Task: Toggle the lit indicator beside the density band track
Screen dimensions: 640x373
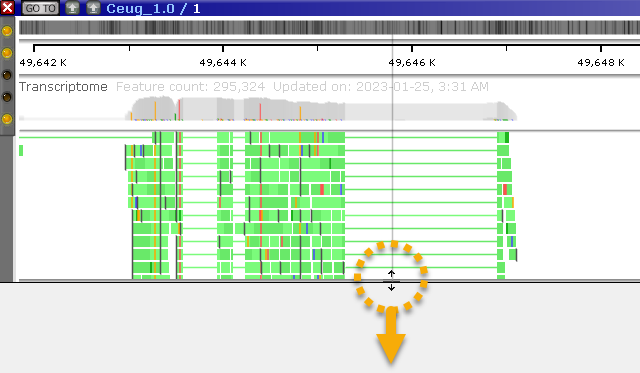Action: (7, 31)
